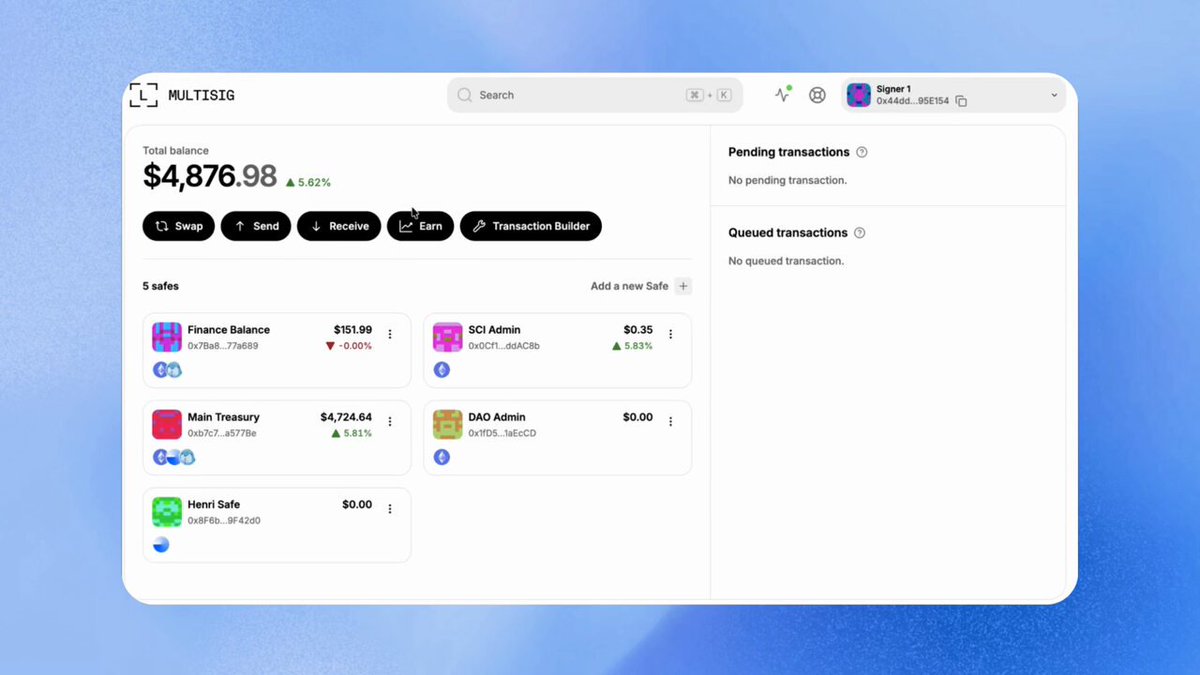Click the Receive button
The height and width of the screenshot is (675, 1200).
339,226
